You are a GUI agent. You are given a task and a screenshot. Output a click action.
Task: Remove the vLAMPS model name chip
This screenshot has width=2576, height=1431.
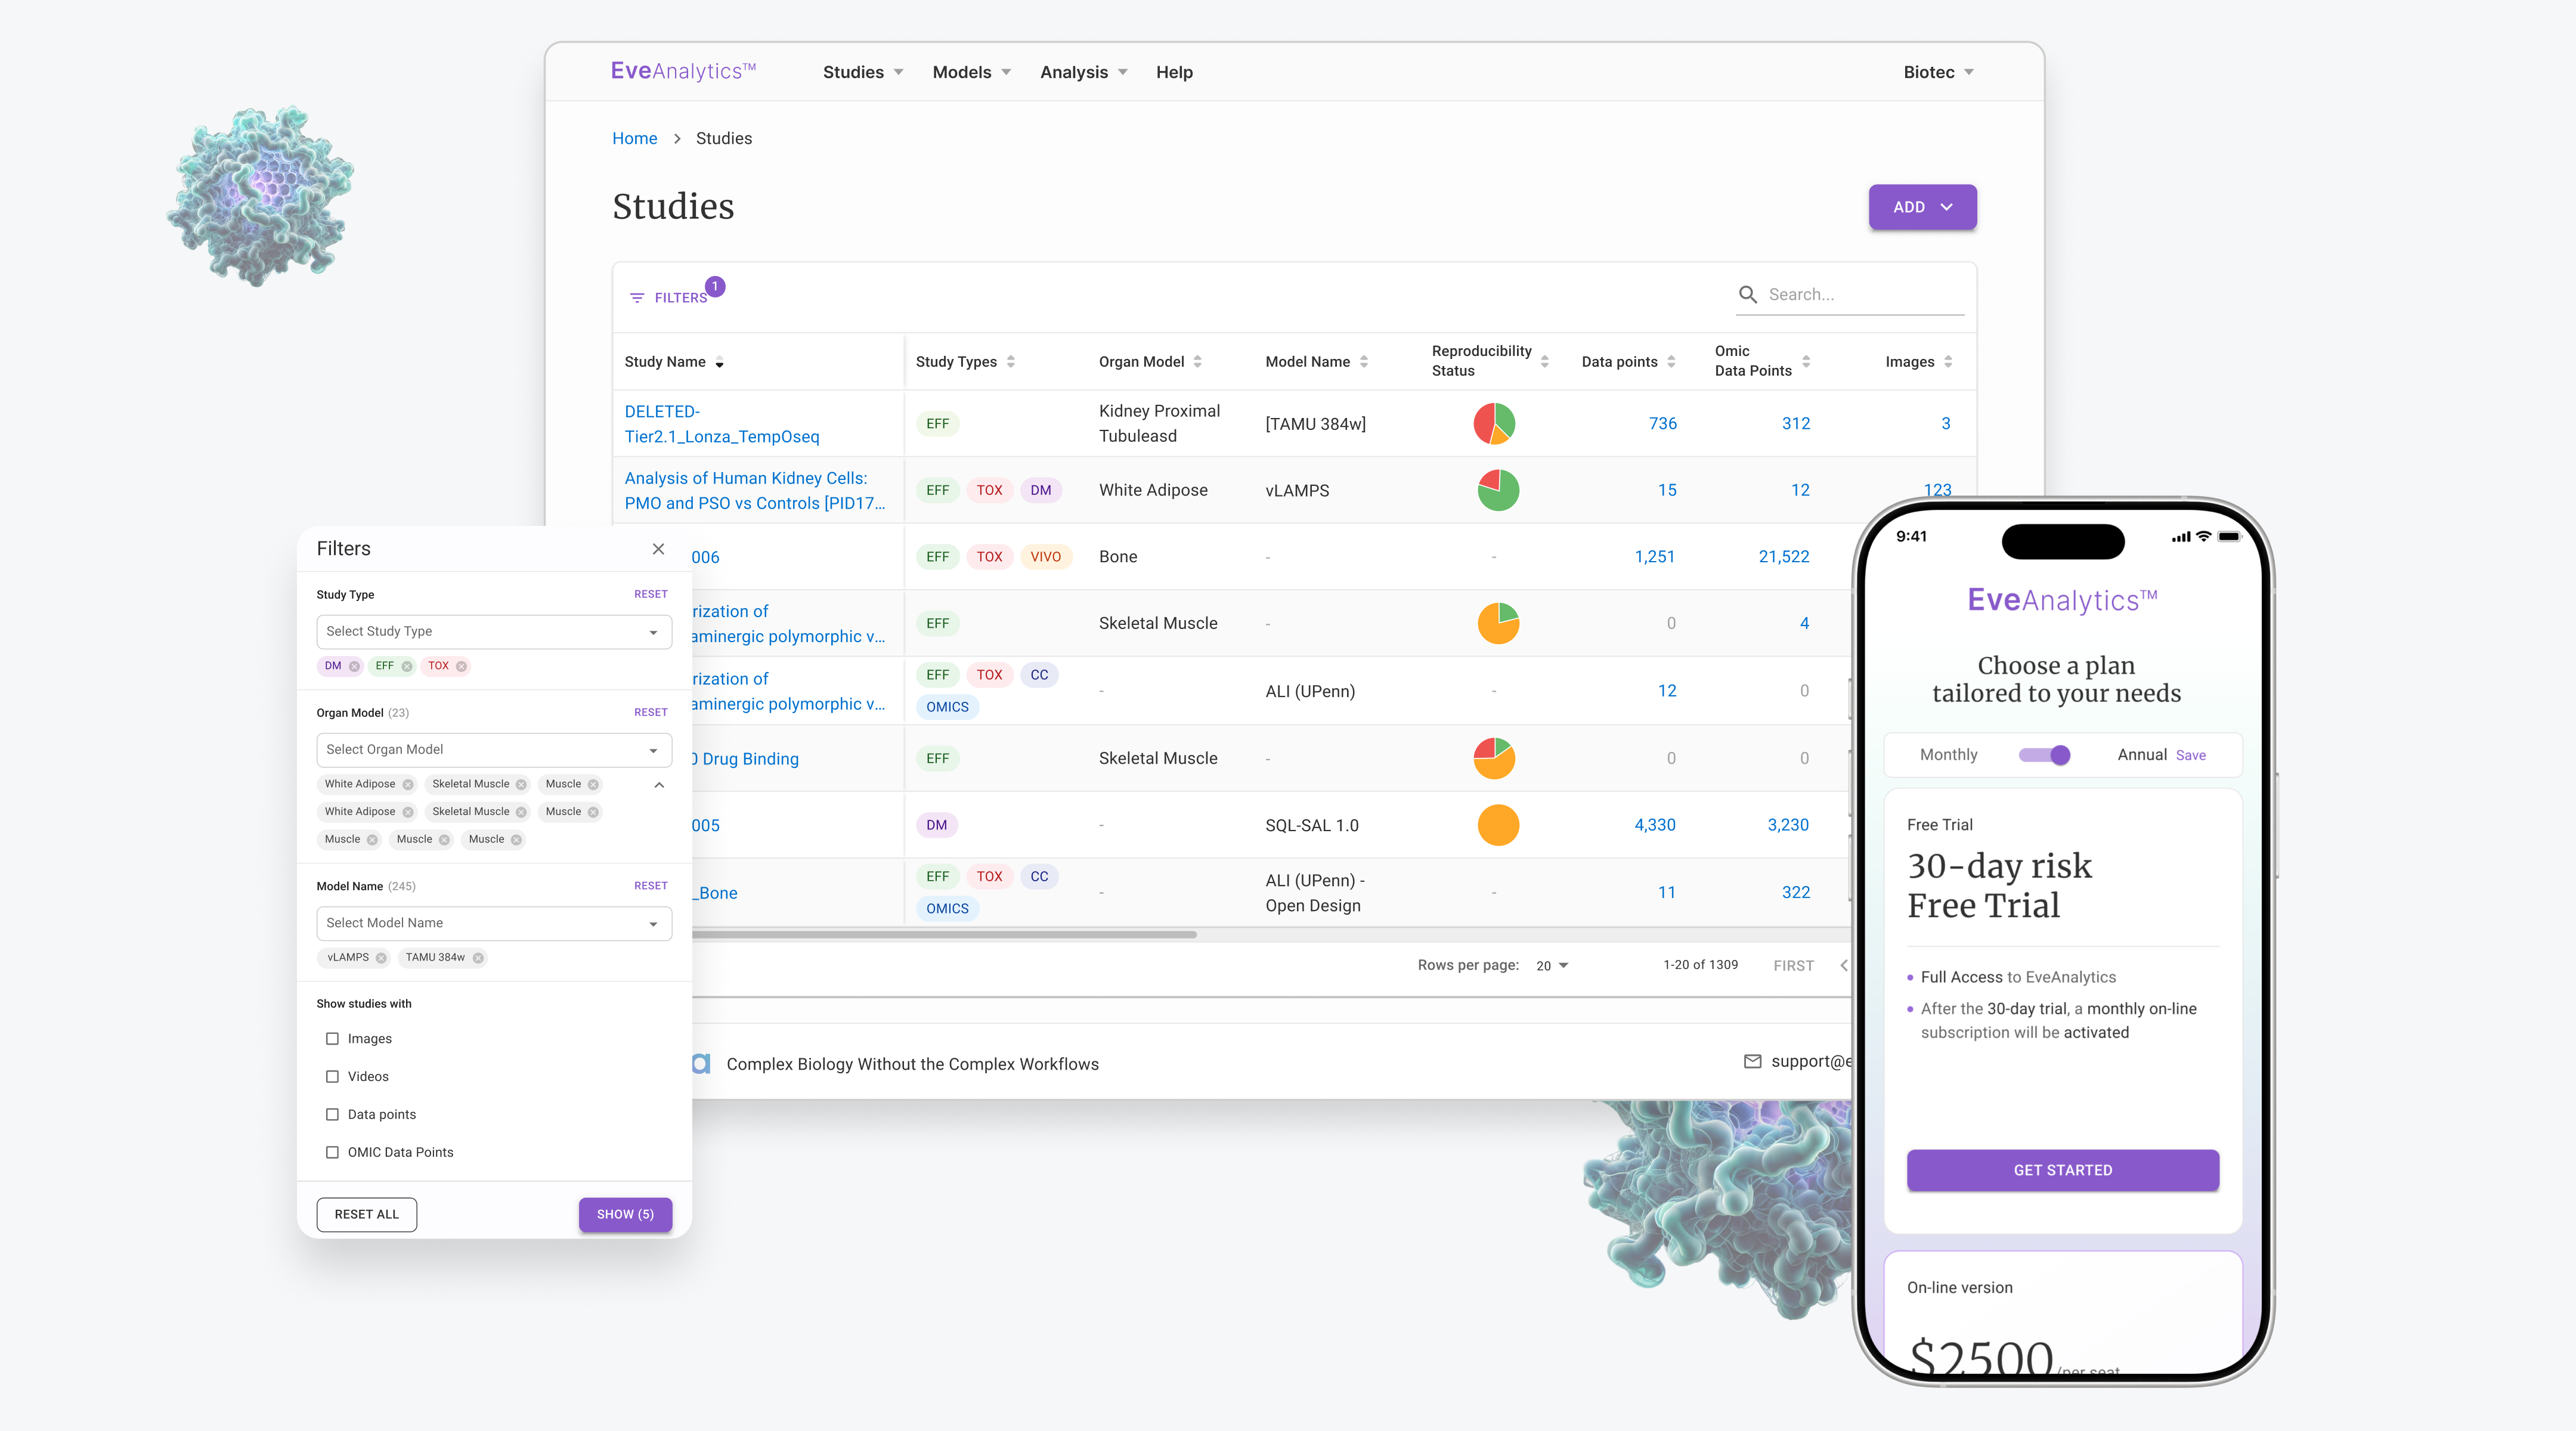[x=381, y=958]
